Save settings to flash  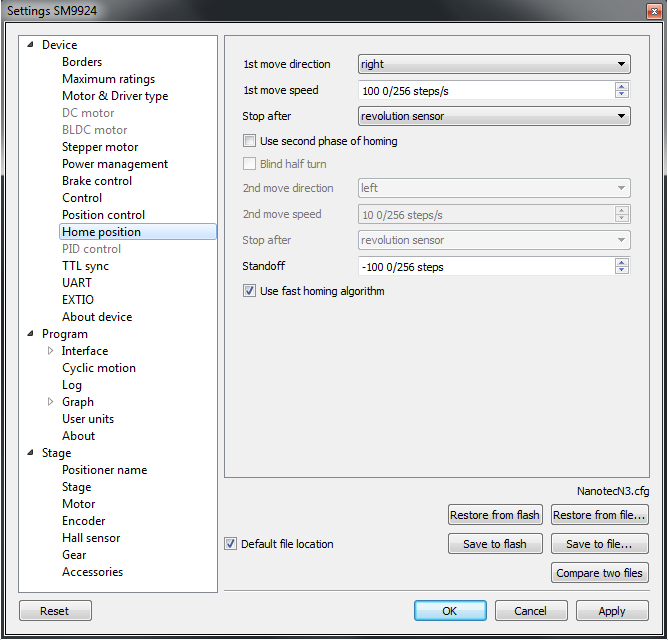point(495,544)
